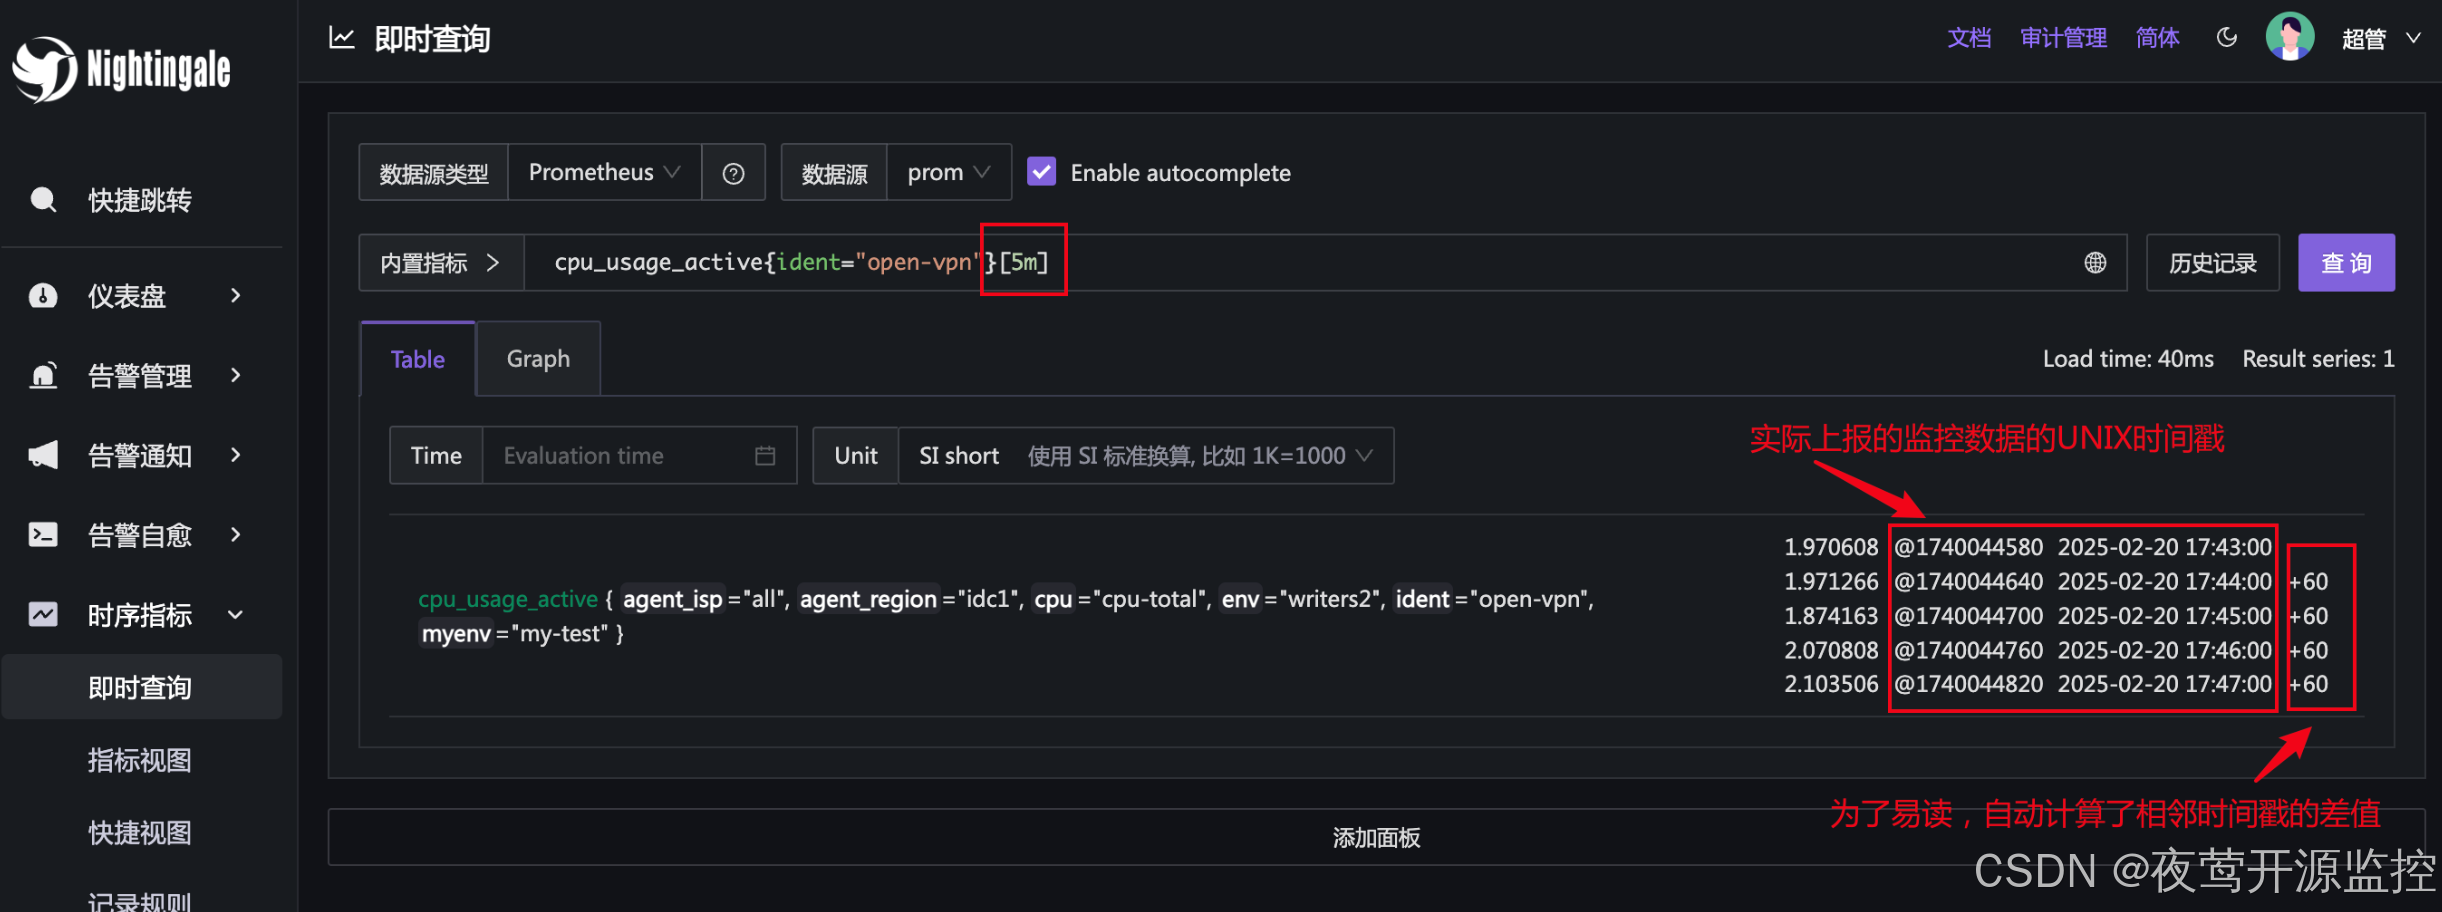Click the chart icon for 时序指标
Viewport: 2442px width, 912px height.
click(x=43, y=614)
